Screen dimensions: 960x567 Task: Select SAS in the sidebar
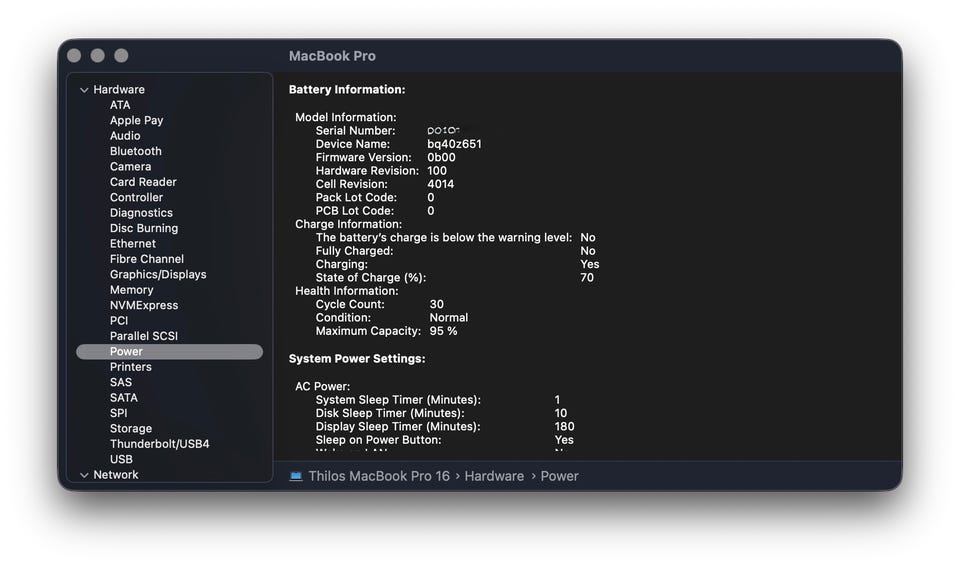121,382
